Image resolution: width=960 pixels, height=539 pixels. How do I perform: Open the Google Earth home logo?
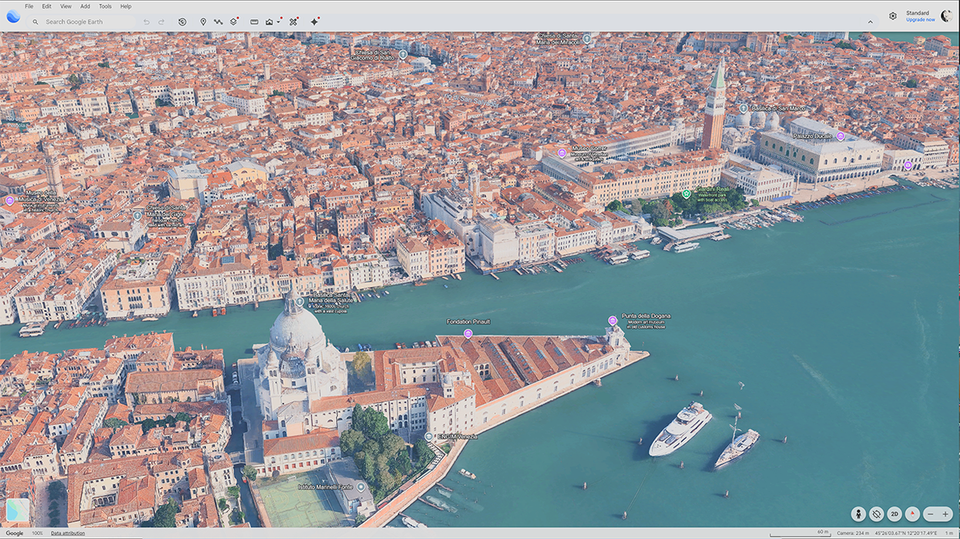(13, 16)
